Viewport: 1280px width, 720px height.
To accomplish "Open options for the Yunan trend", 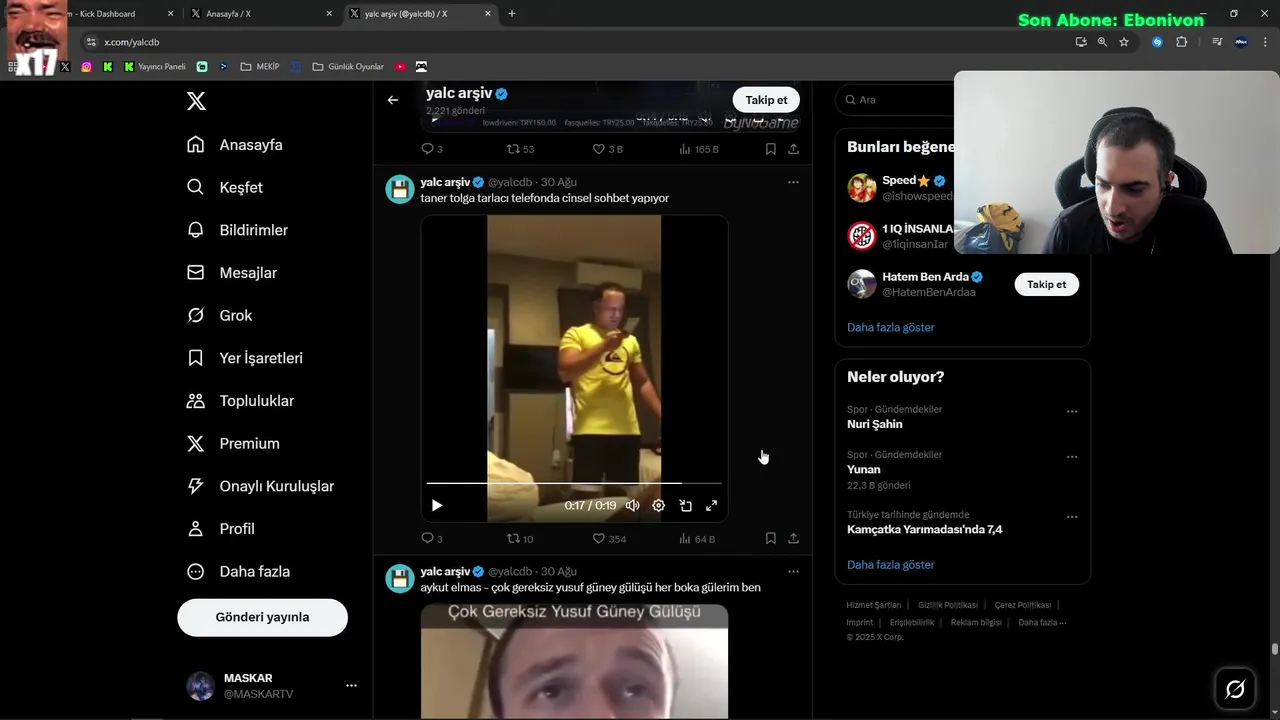I will pyautogui.click(x=1072, y=457).
